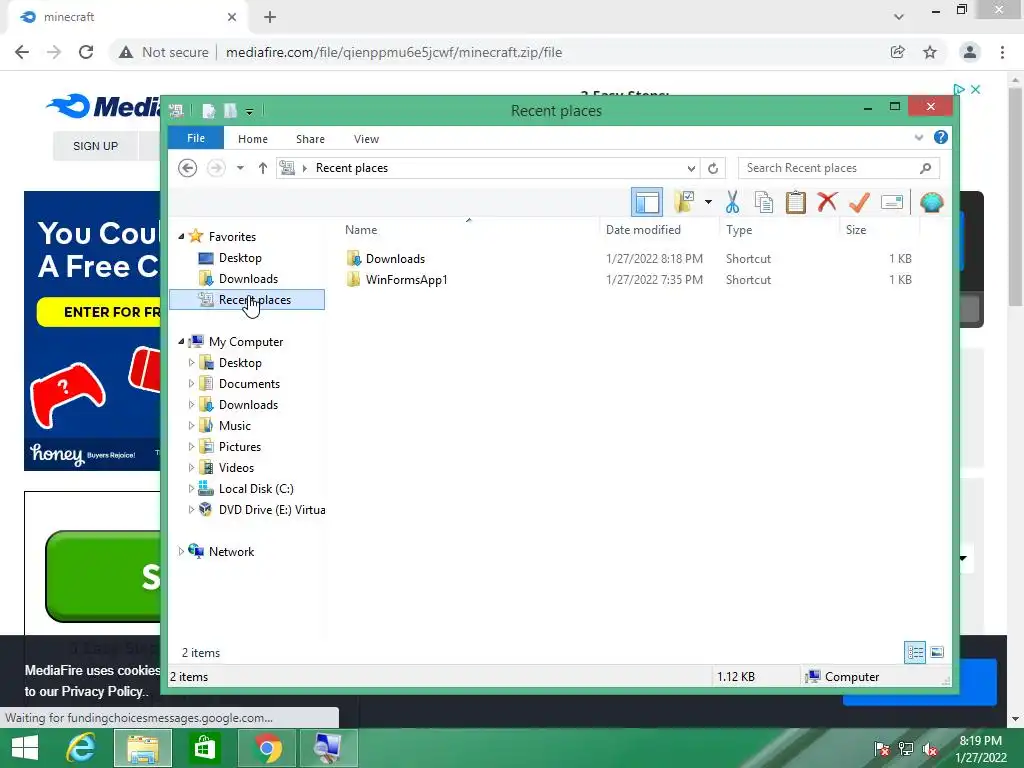Expand the Network tree node
The width and height of the screenshot is (1024, 768).
pos(181,552)
